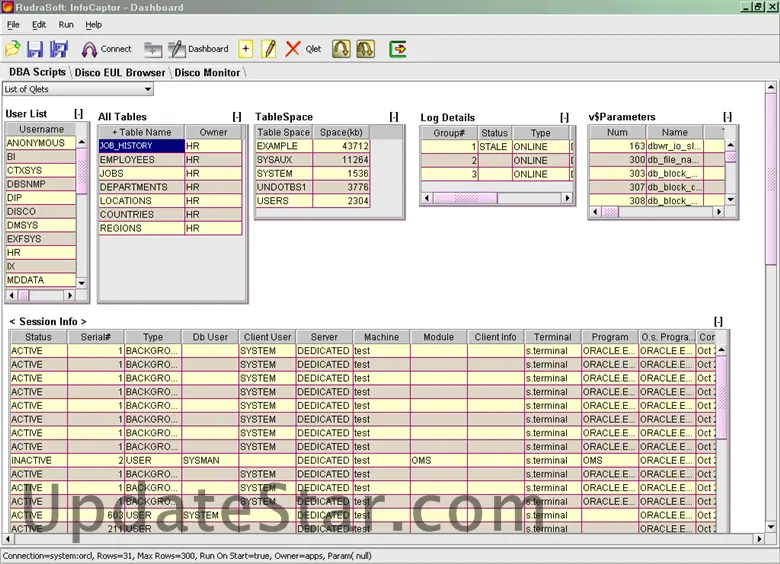Click the second floppy disk Save As icon
This screenshot has height=564, width=780.
tap(59, 48)
